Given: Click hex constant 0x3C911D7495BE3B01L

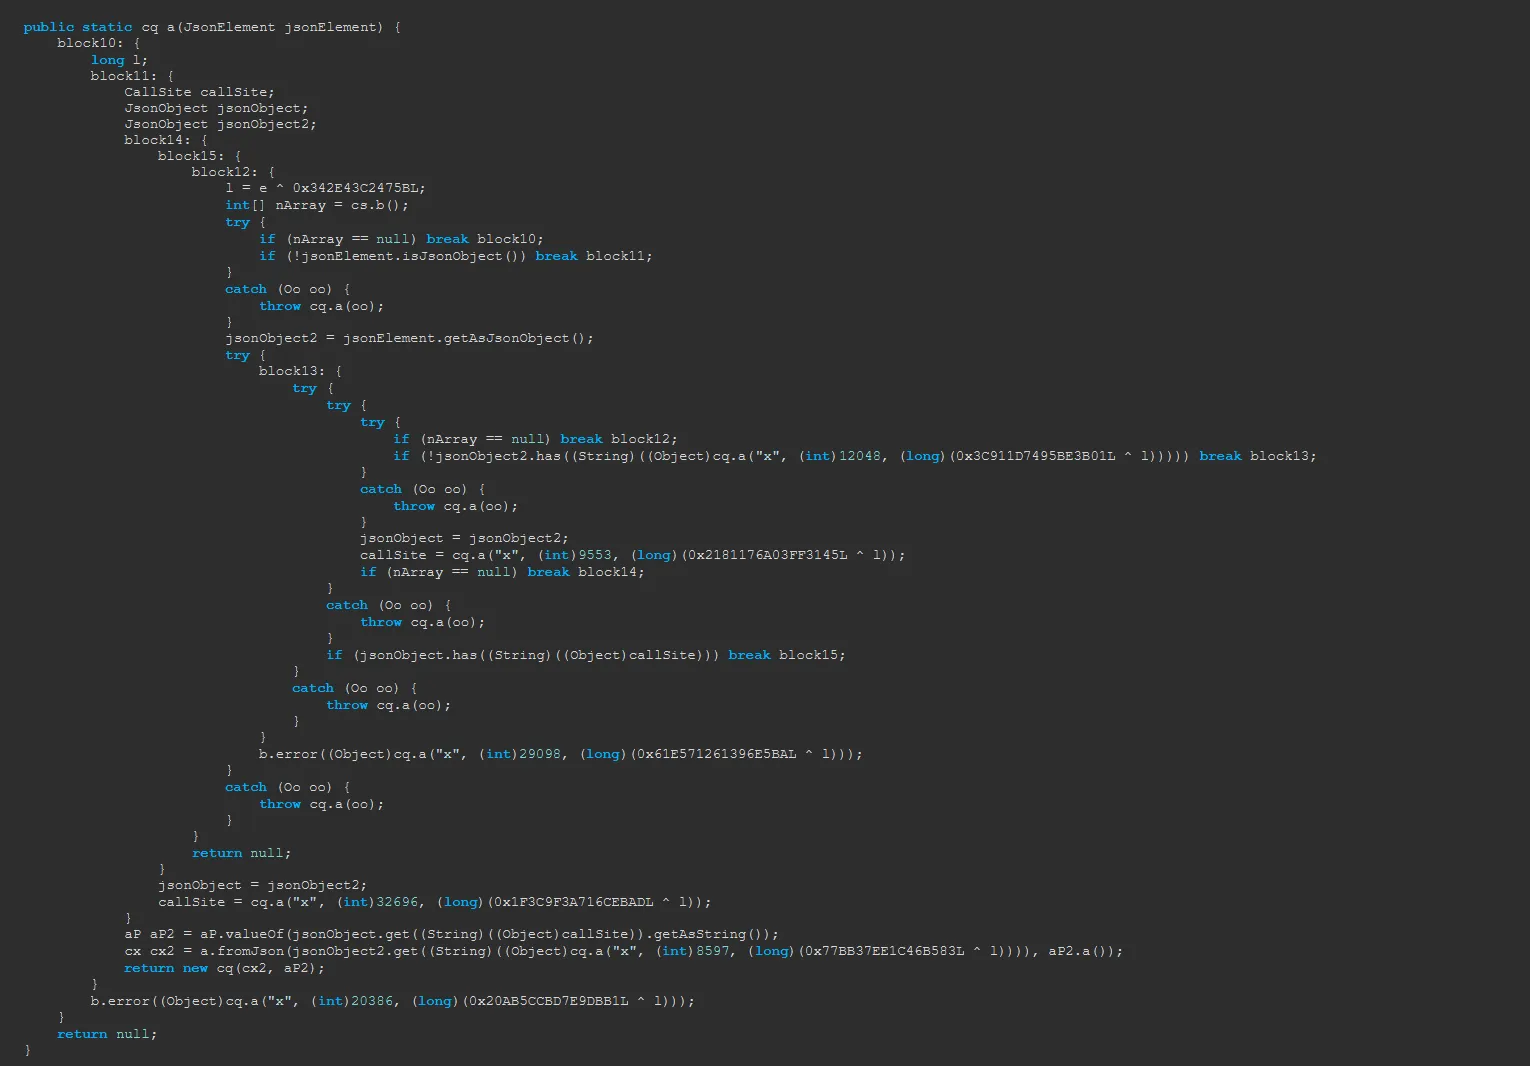Looking at the screenshot, I should click(1034, 456).
